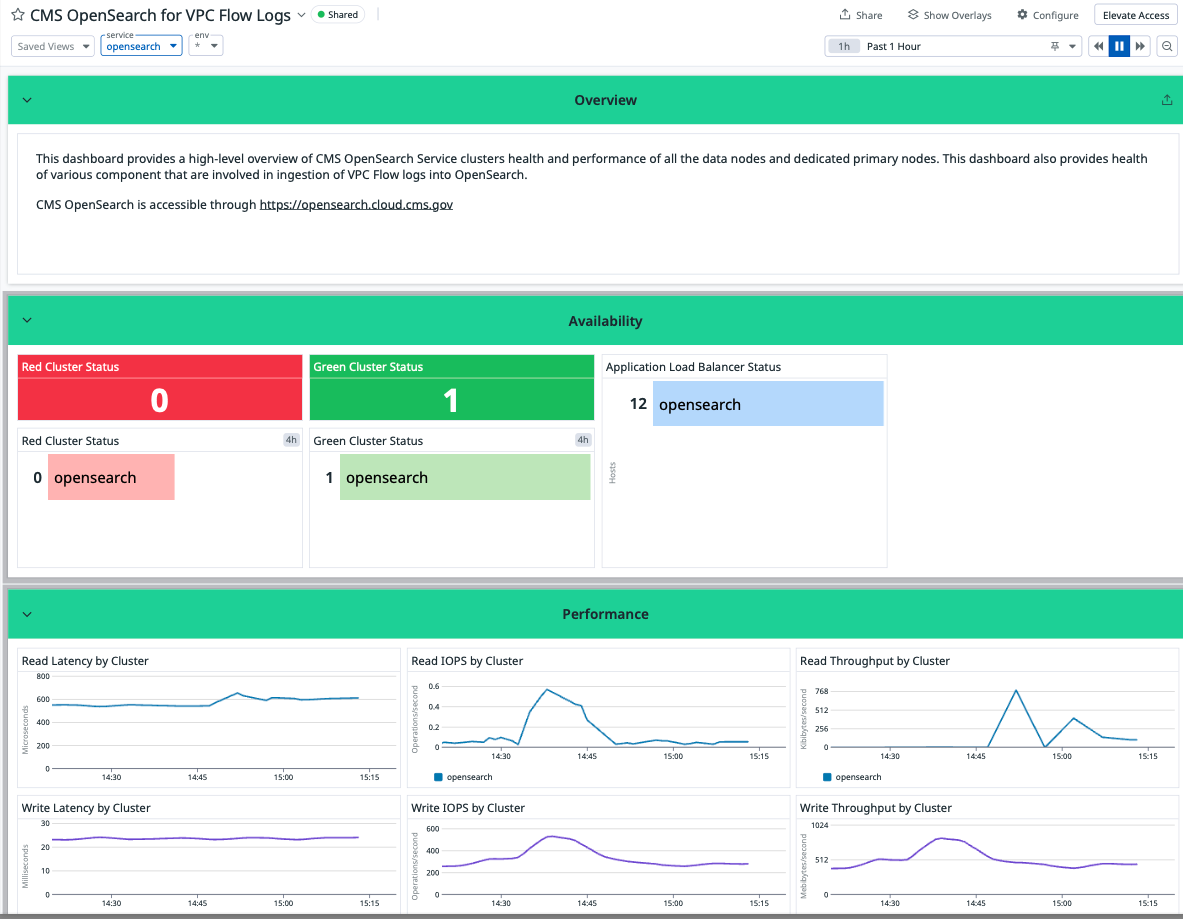Zoom out the time range
Viewport: 1183px width, 919px height.
click(1167, 47)
